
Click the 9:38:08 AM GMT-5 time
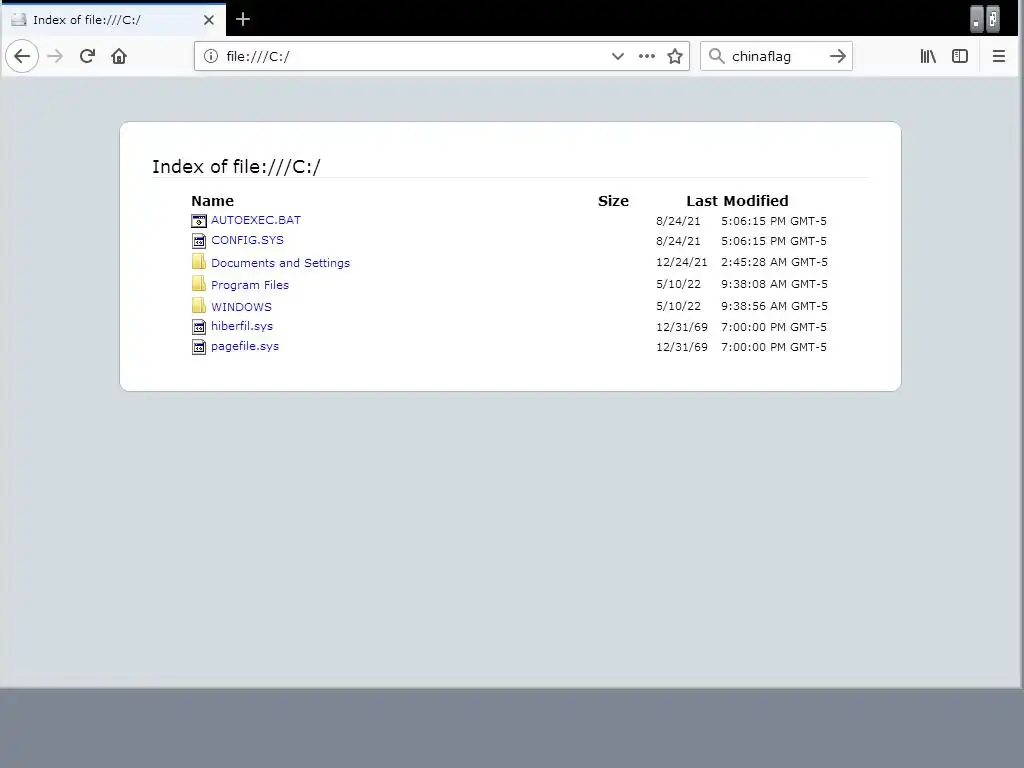click(774, 284)
